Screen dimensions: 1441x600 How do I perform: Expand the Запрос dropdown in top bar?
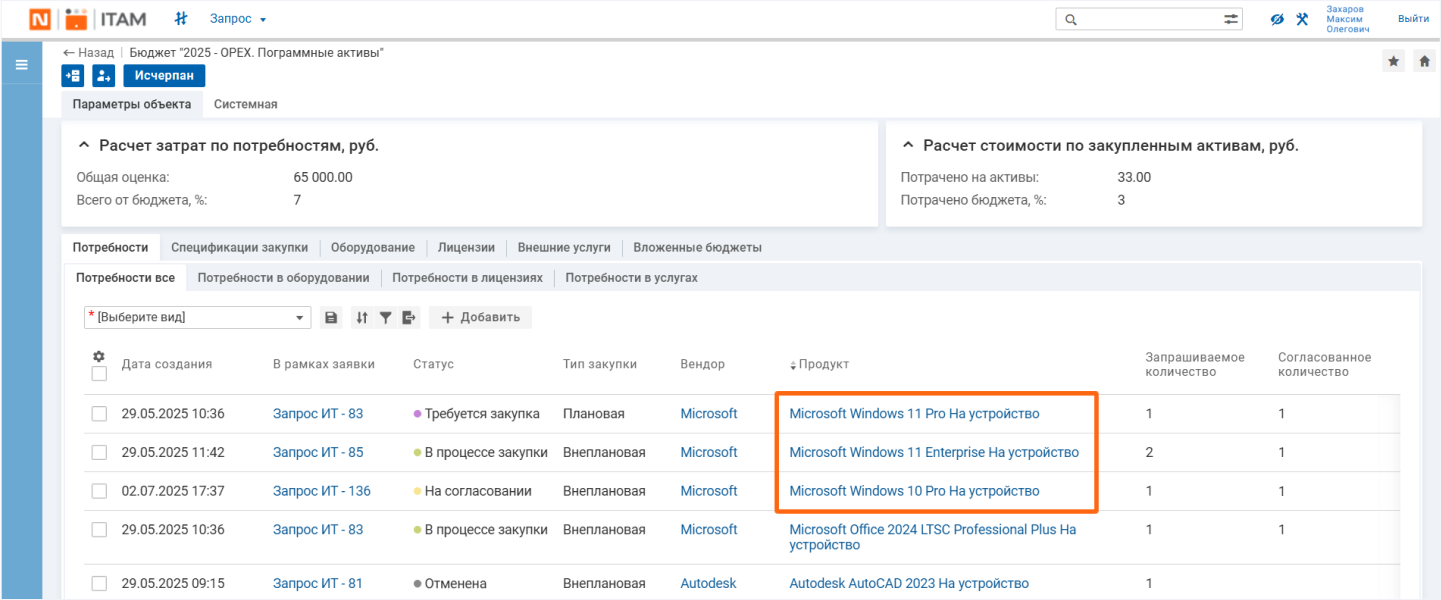[238, 19]
